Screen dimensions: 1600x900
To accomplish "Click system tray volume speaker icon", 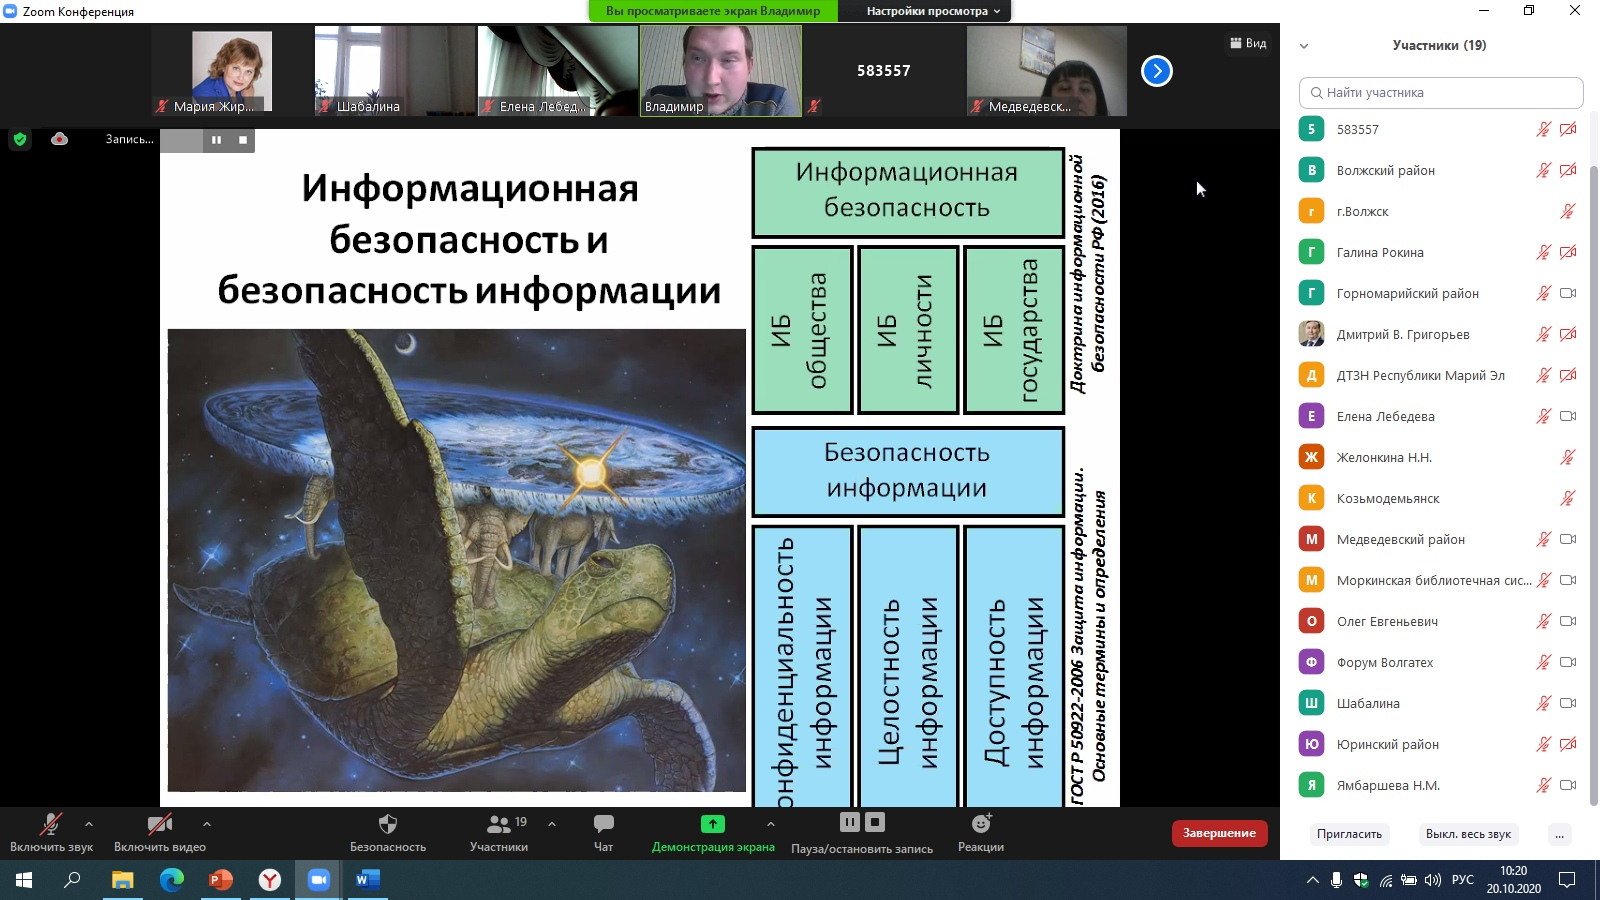I will pyautogui.click(x=1432, y=880).
